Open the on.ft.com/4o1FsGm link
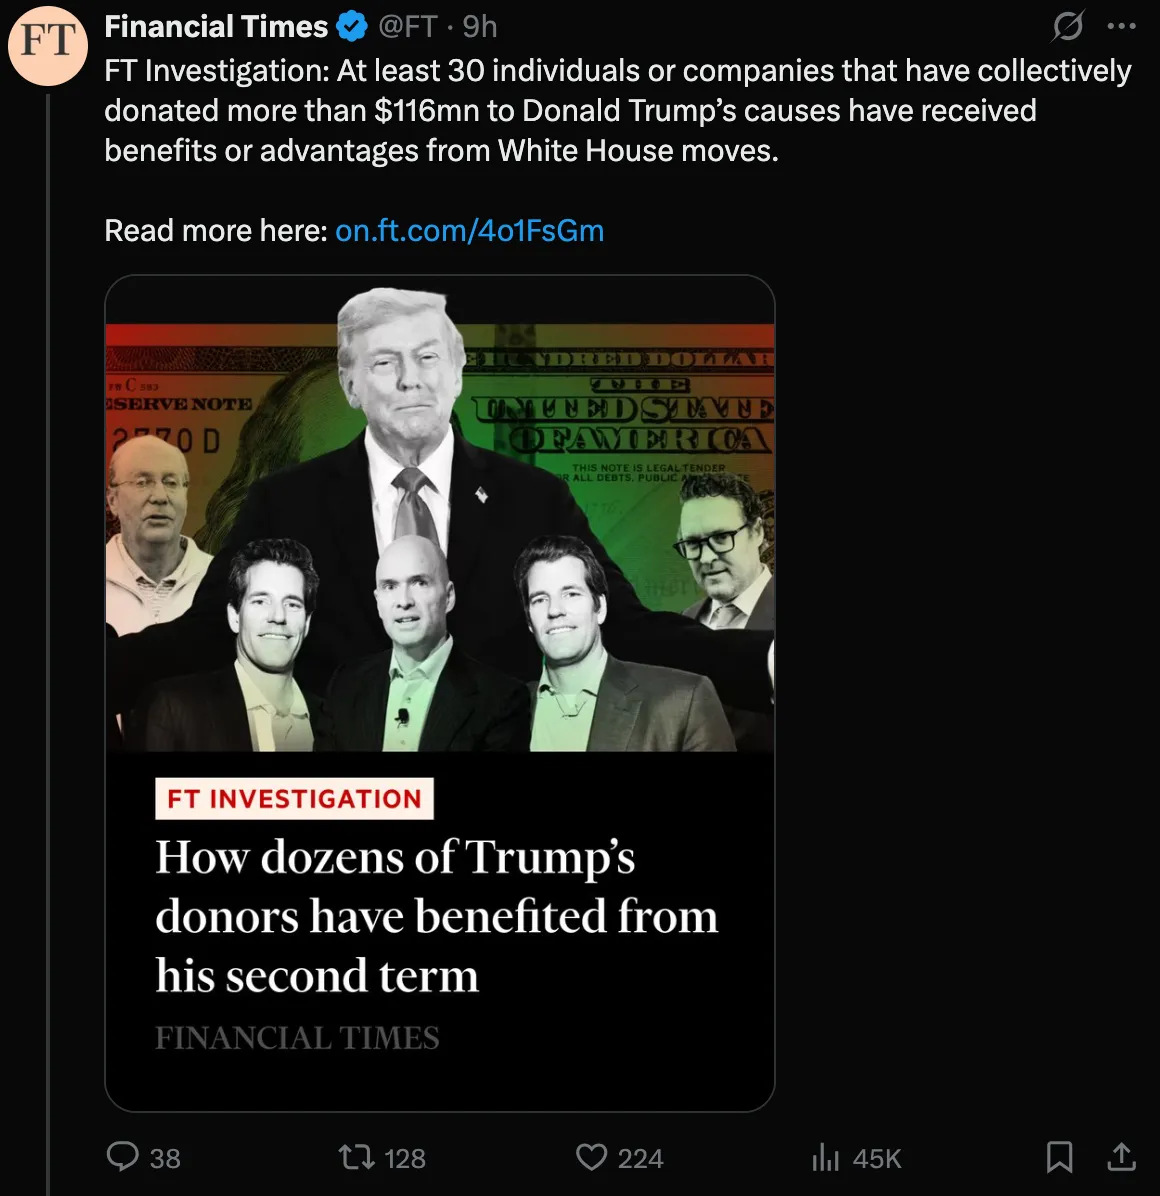This screenshot has width=1160, height=1196. click(469, 231)
